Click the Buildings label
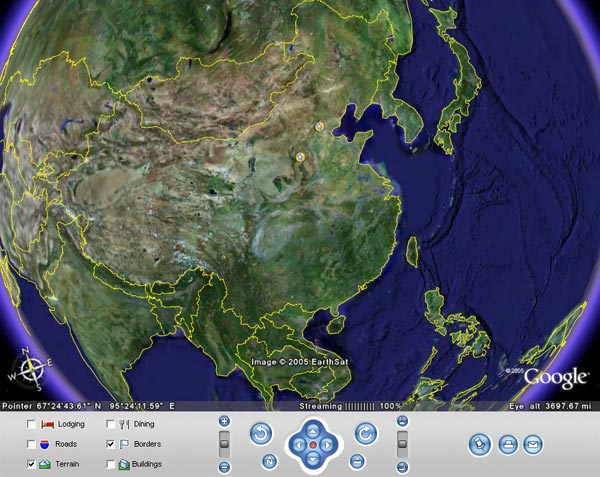Screen dimensions: 600x477 coord(147,464)
